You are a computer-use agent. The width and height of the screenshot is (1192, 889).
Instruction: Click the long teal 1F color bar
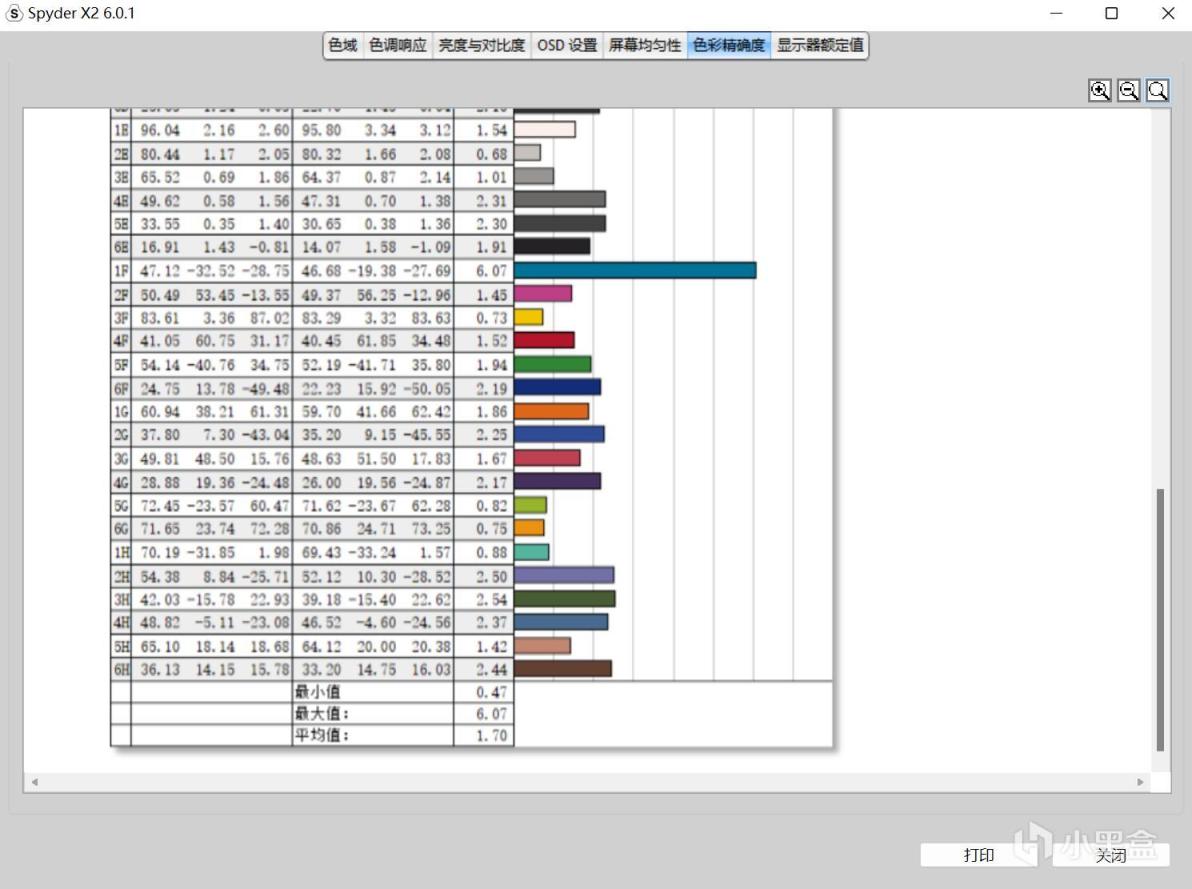pyautogui.click(x=635, y=270)
